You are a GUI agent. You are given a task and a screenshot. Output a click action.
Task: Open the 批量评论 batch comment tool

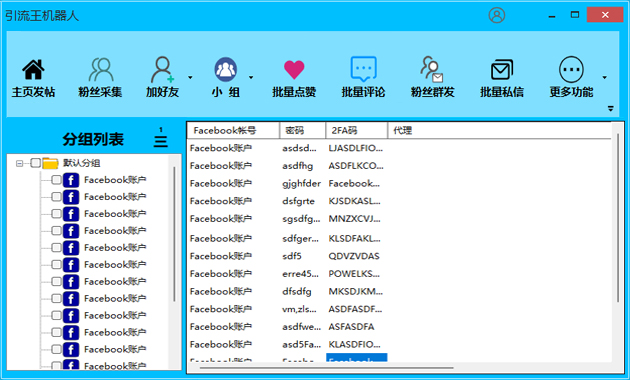(363, 78)
